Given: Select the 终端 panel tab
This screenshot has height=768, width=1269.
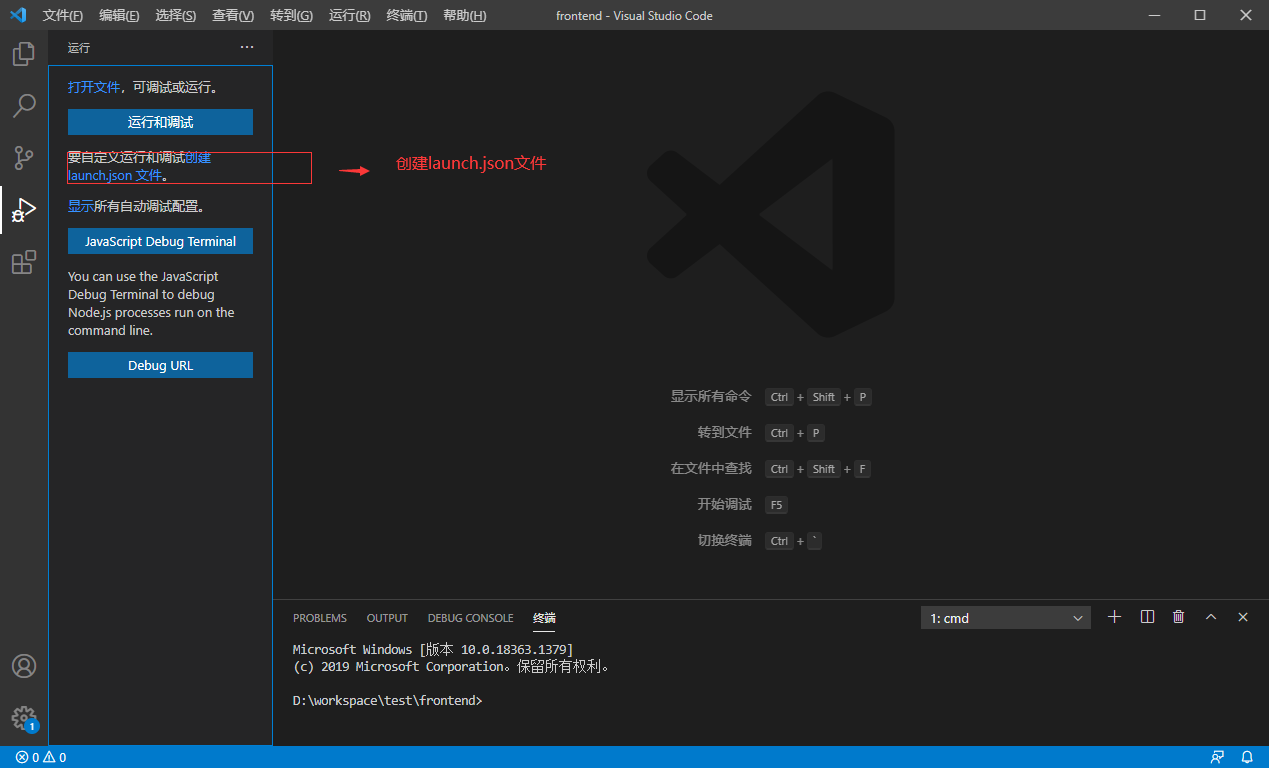Looking at the screenshot, I should pos(544,618).
